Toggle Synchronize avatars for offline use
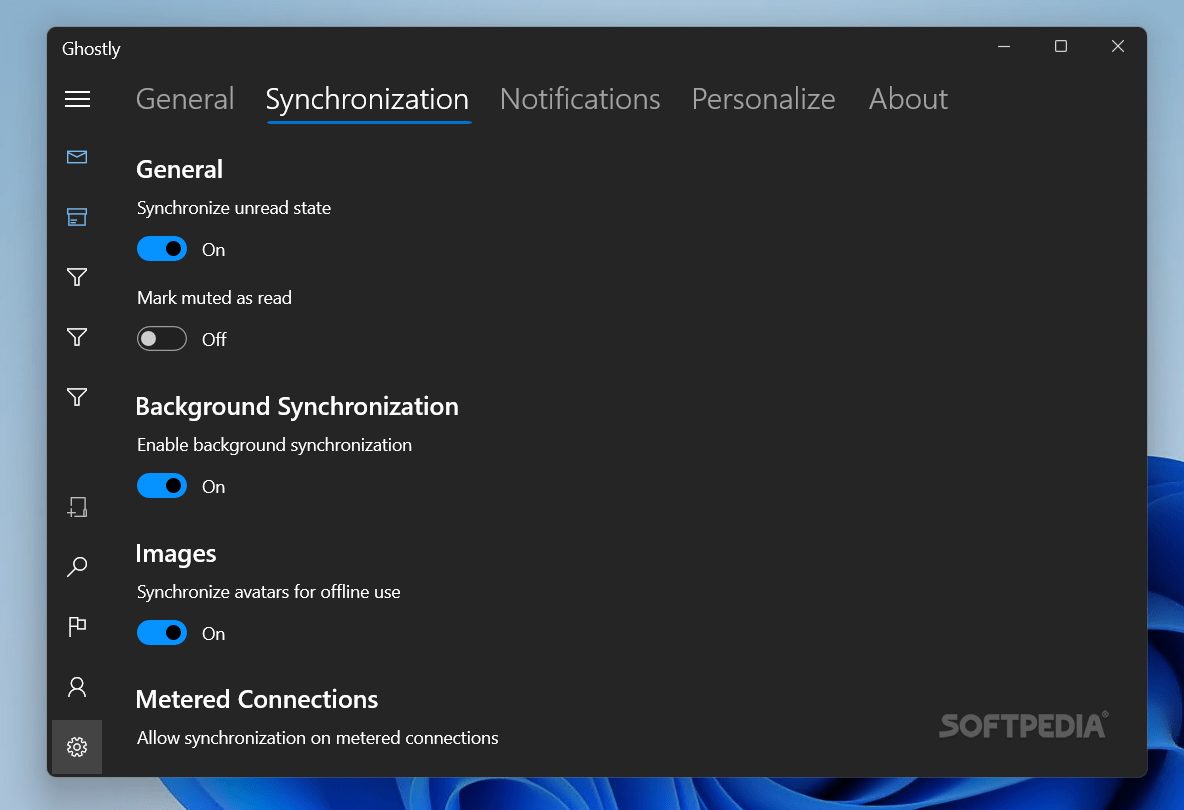The width and height of the screenshot is (1184, 810). 162,633
